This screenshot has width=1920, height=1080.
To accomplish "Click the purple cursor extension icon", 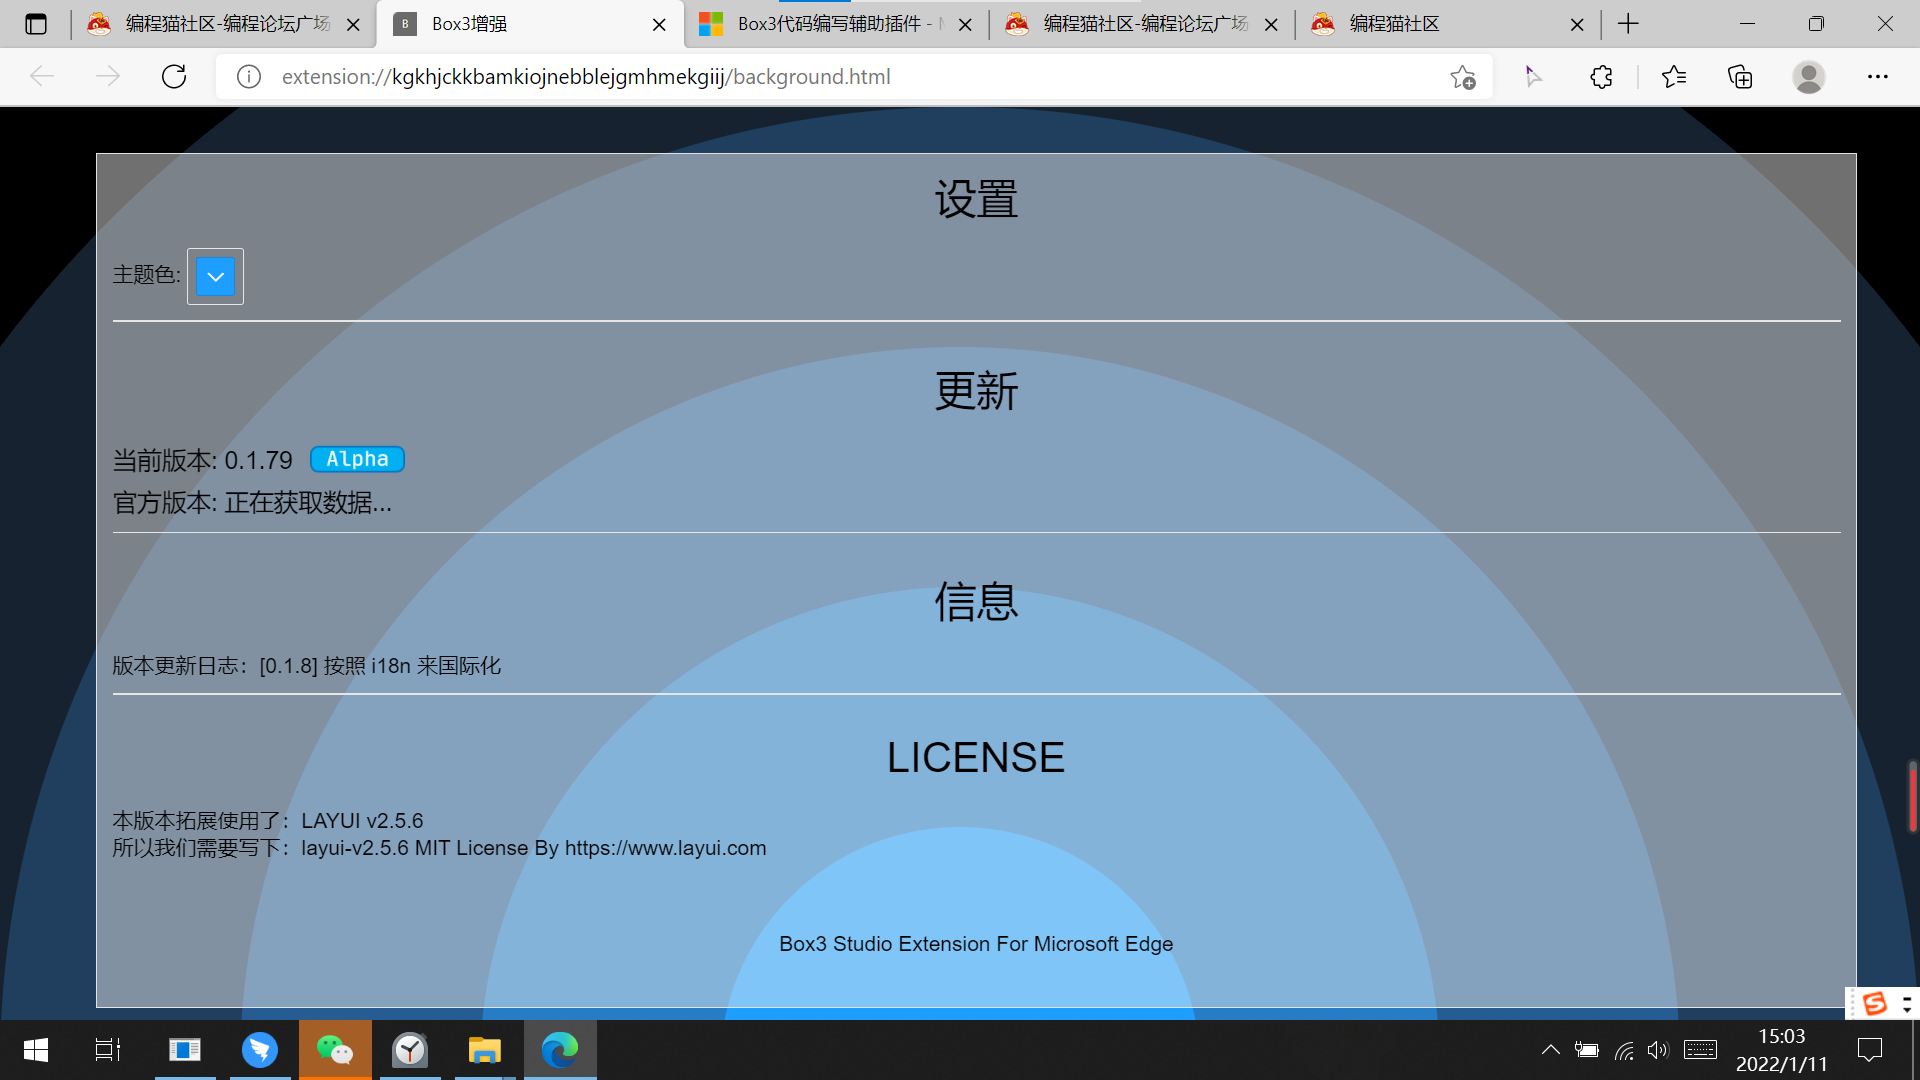I will (1533, 77).
